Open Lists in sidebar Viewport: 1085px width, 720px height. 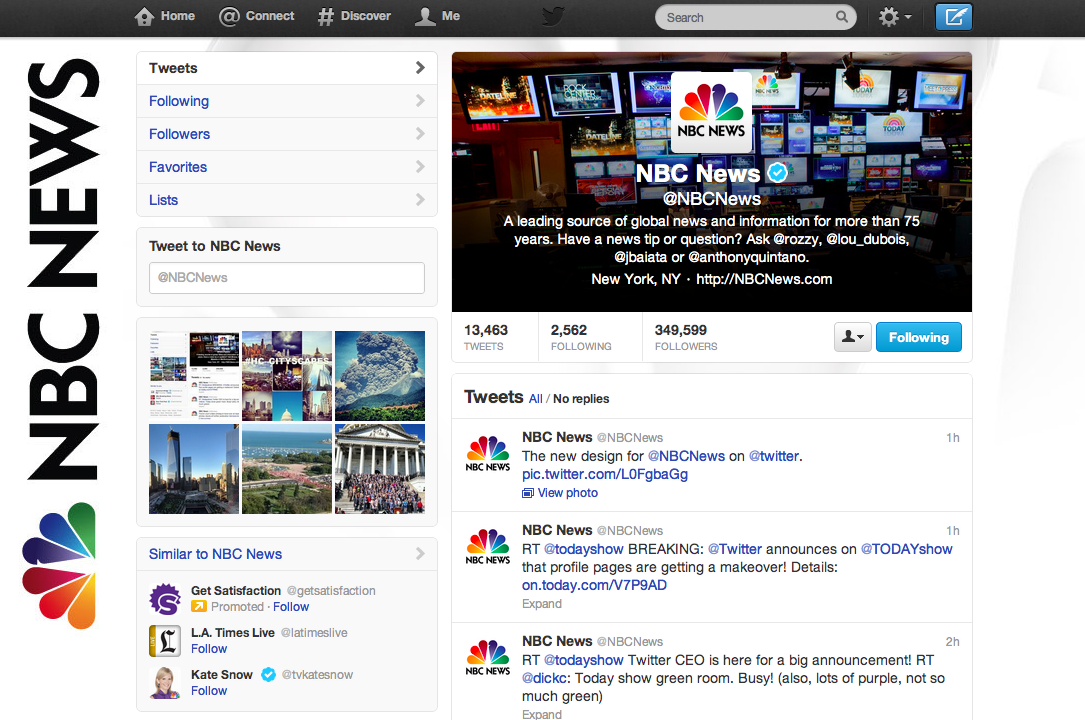tap(287, 200)
